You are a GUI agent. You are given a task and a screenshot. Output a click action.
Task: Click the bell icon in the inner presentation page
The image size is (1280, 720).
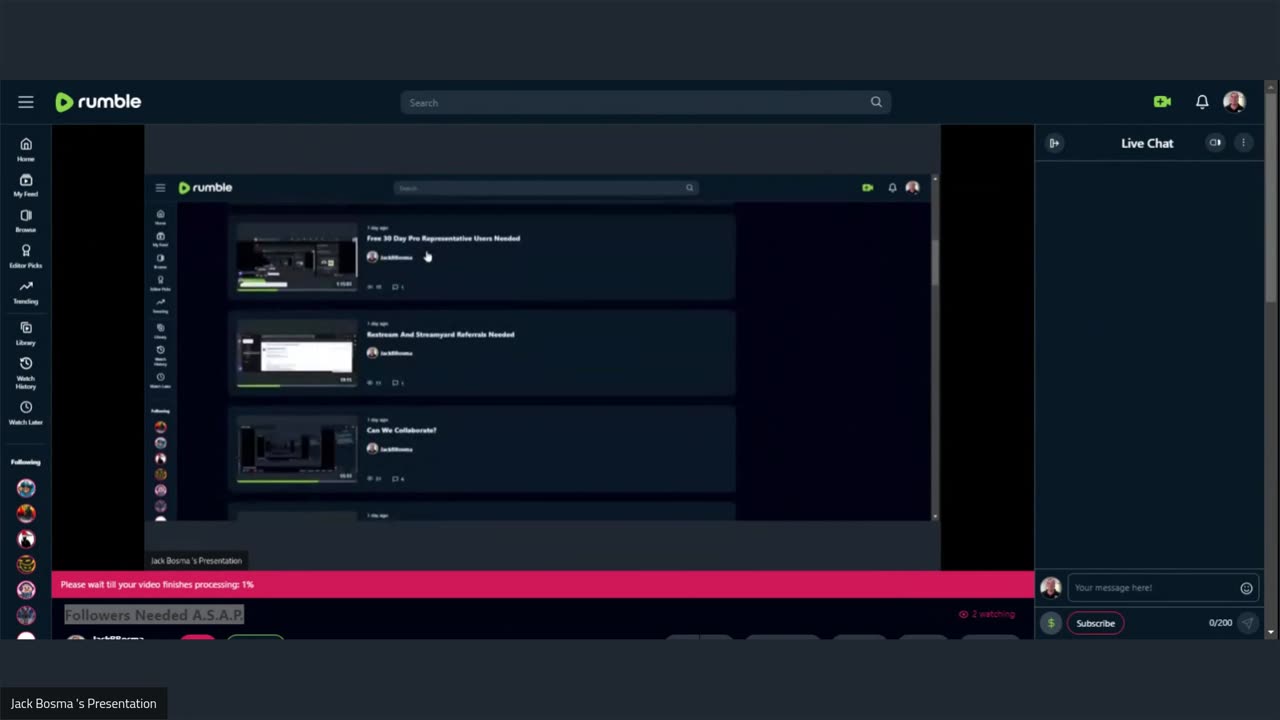(x=892, y=188)
